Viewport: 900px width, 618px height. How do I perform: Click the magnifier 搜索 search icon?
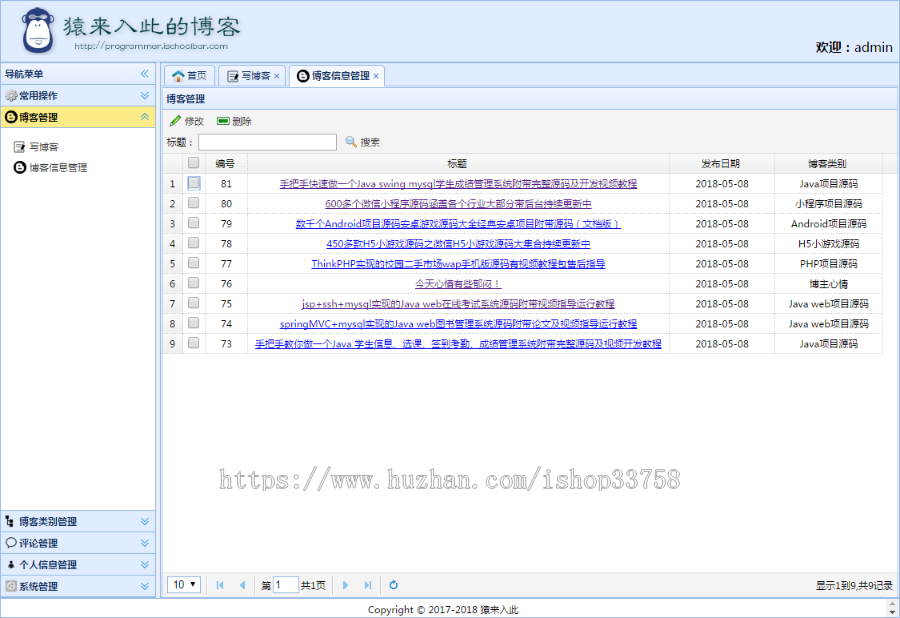[351, 141]
